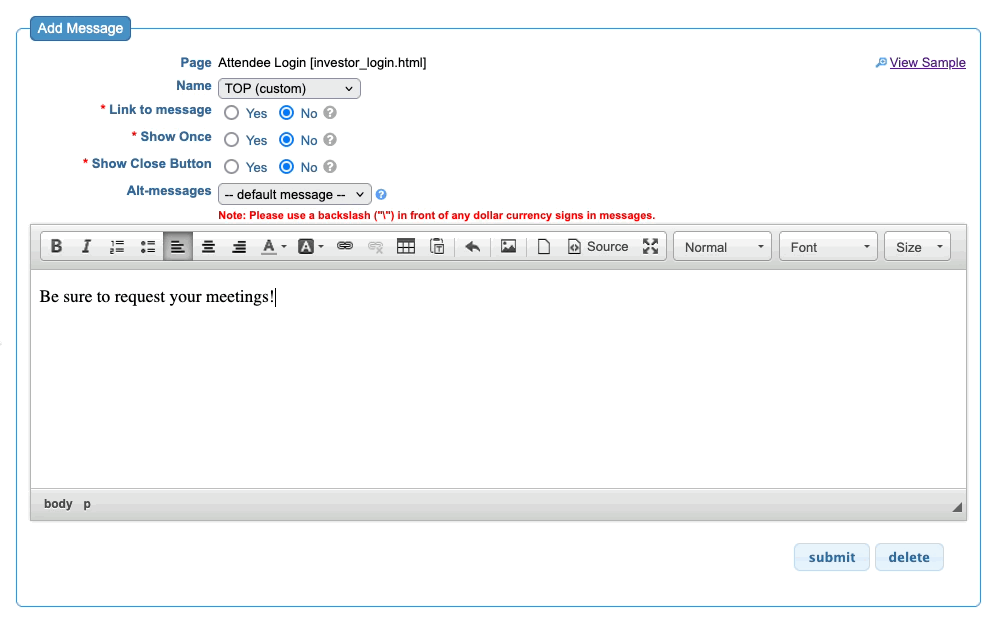Insert a hyperlink with the Link icon
The height and width of the screenshot is (624, 996).
(x=345, y=247)
